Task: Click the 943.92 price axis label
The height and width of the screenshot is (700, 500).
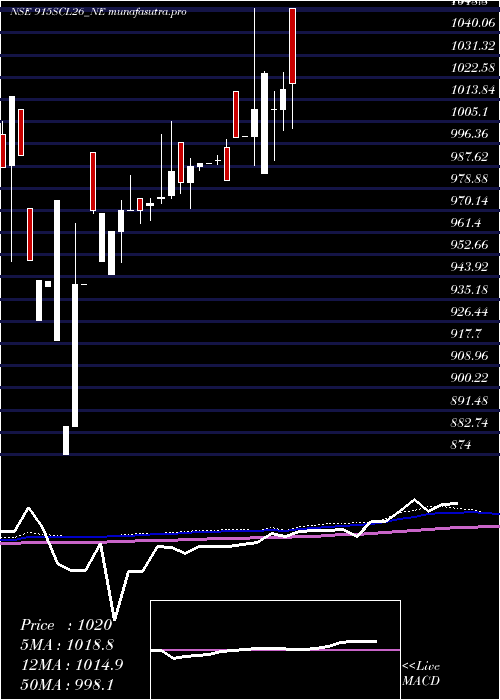Action: click(x=470, y=267)
